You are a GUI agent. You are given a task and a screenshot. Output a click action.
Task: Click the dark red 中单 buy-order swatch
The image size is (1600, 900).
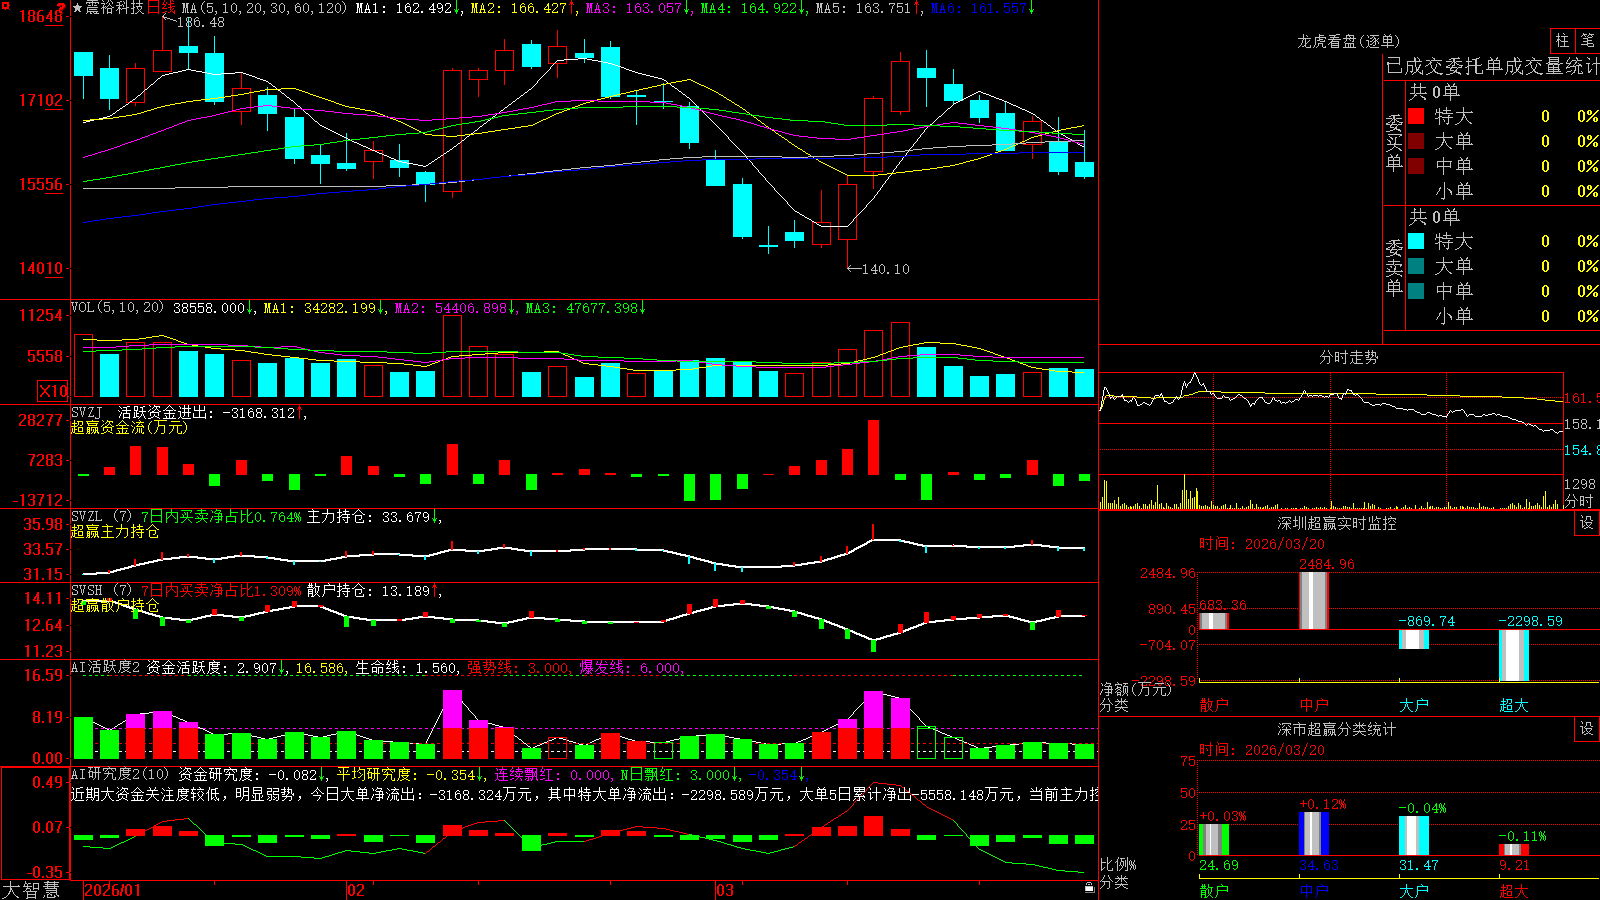[x=1416, y=166]
